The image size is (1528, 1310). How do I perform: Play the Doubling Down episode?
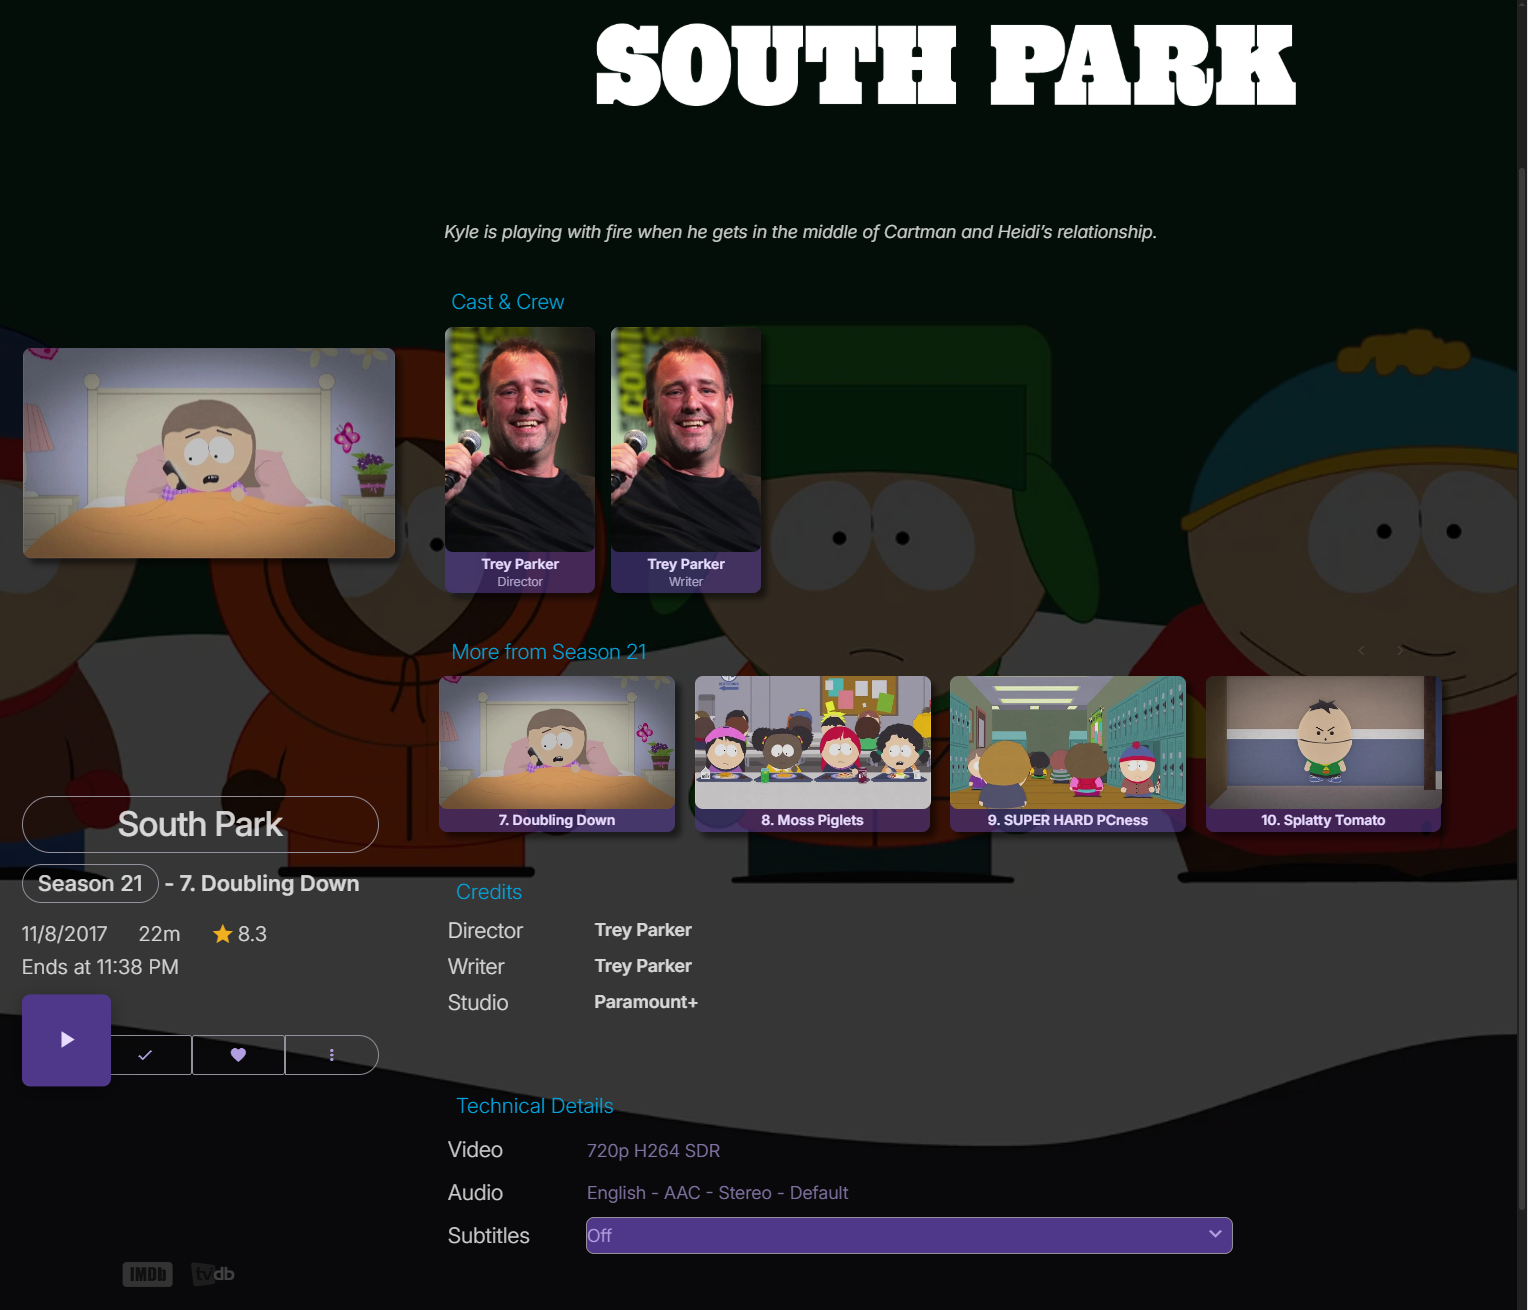[x=66, y=1040]
